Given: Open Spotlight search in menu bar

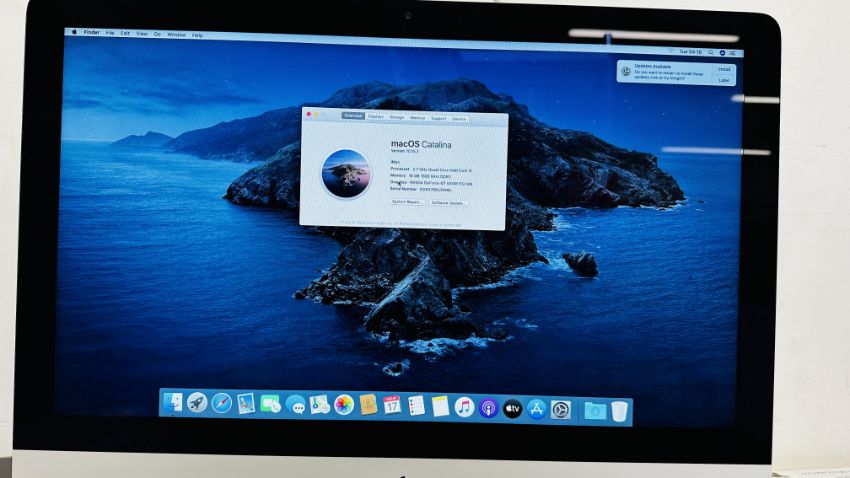Looking at the screenshot, I should click(x=711, y=53).
